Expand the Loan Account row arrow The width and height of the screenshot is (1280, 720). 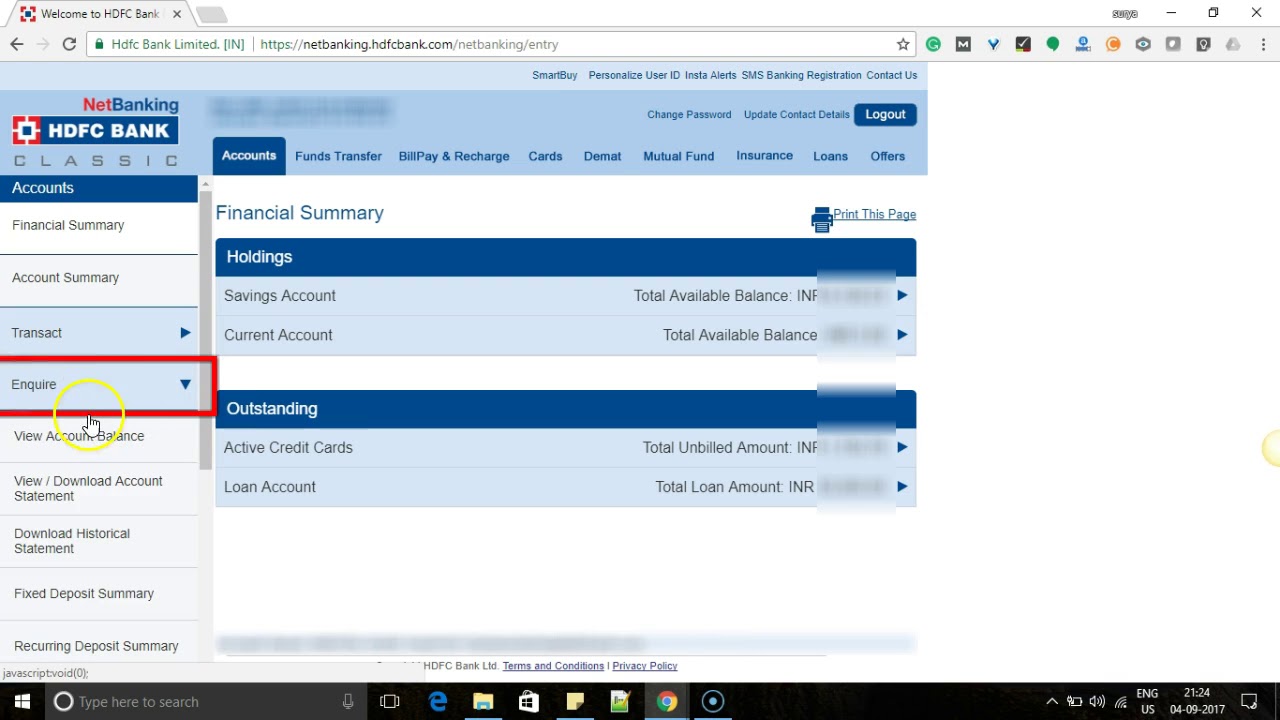pos(902,486)
